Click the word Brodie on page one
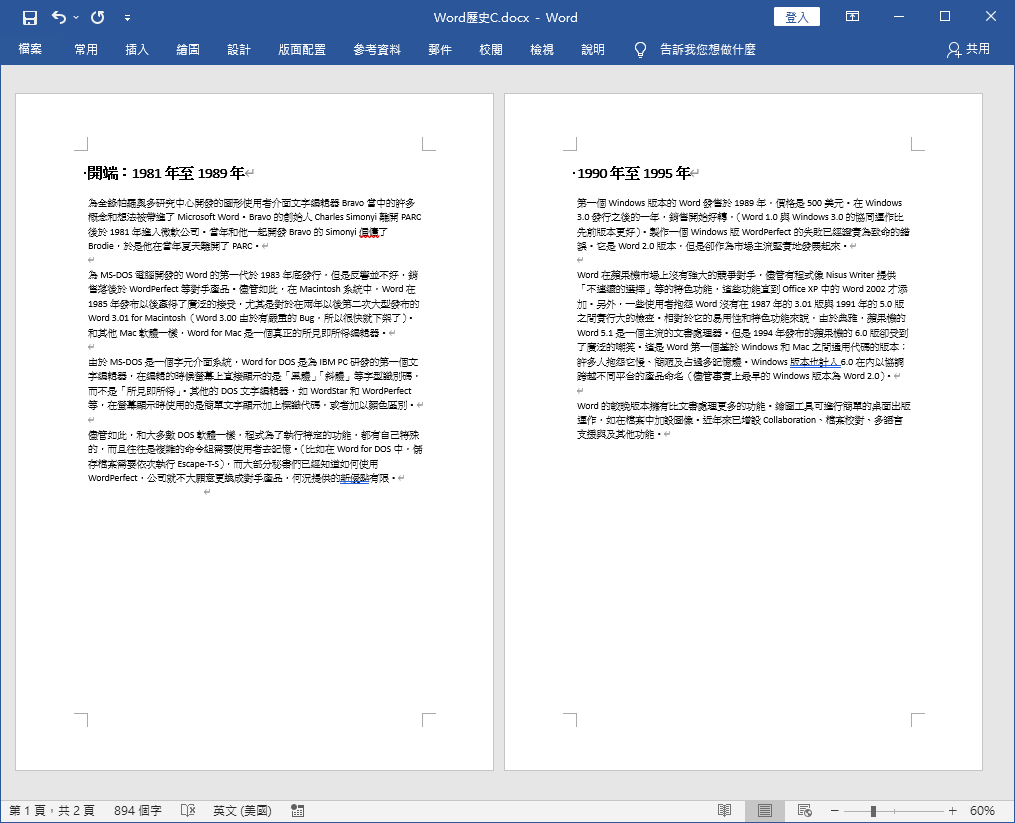1015x823 pixels. click(100, 246)
